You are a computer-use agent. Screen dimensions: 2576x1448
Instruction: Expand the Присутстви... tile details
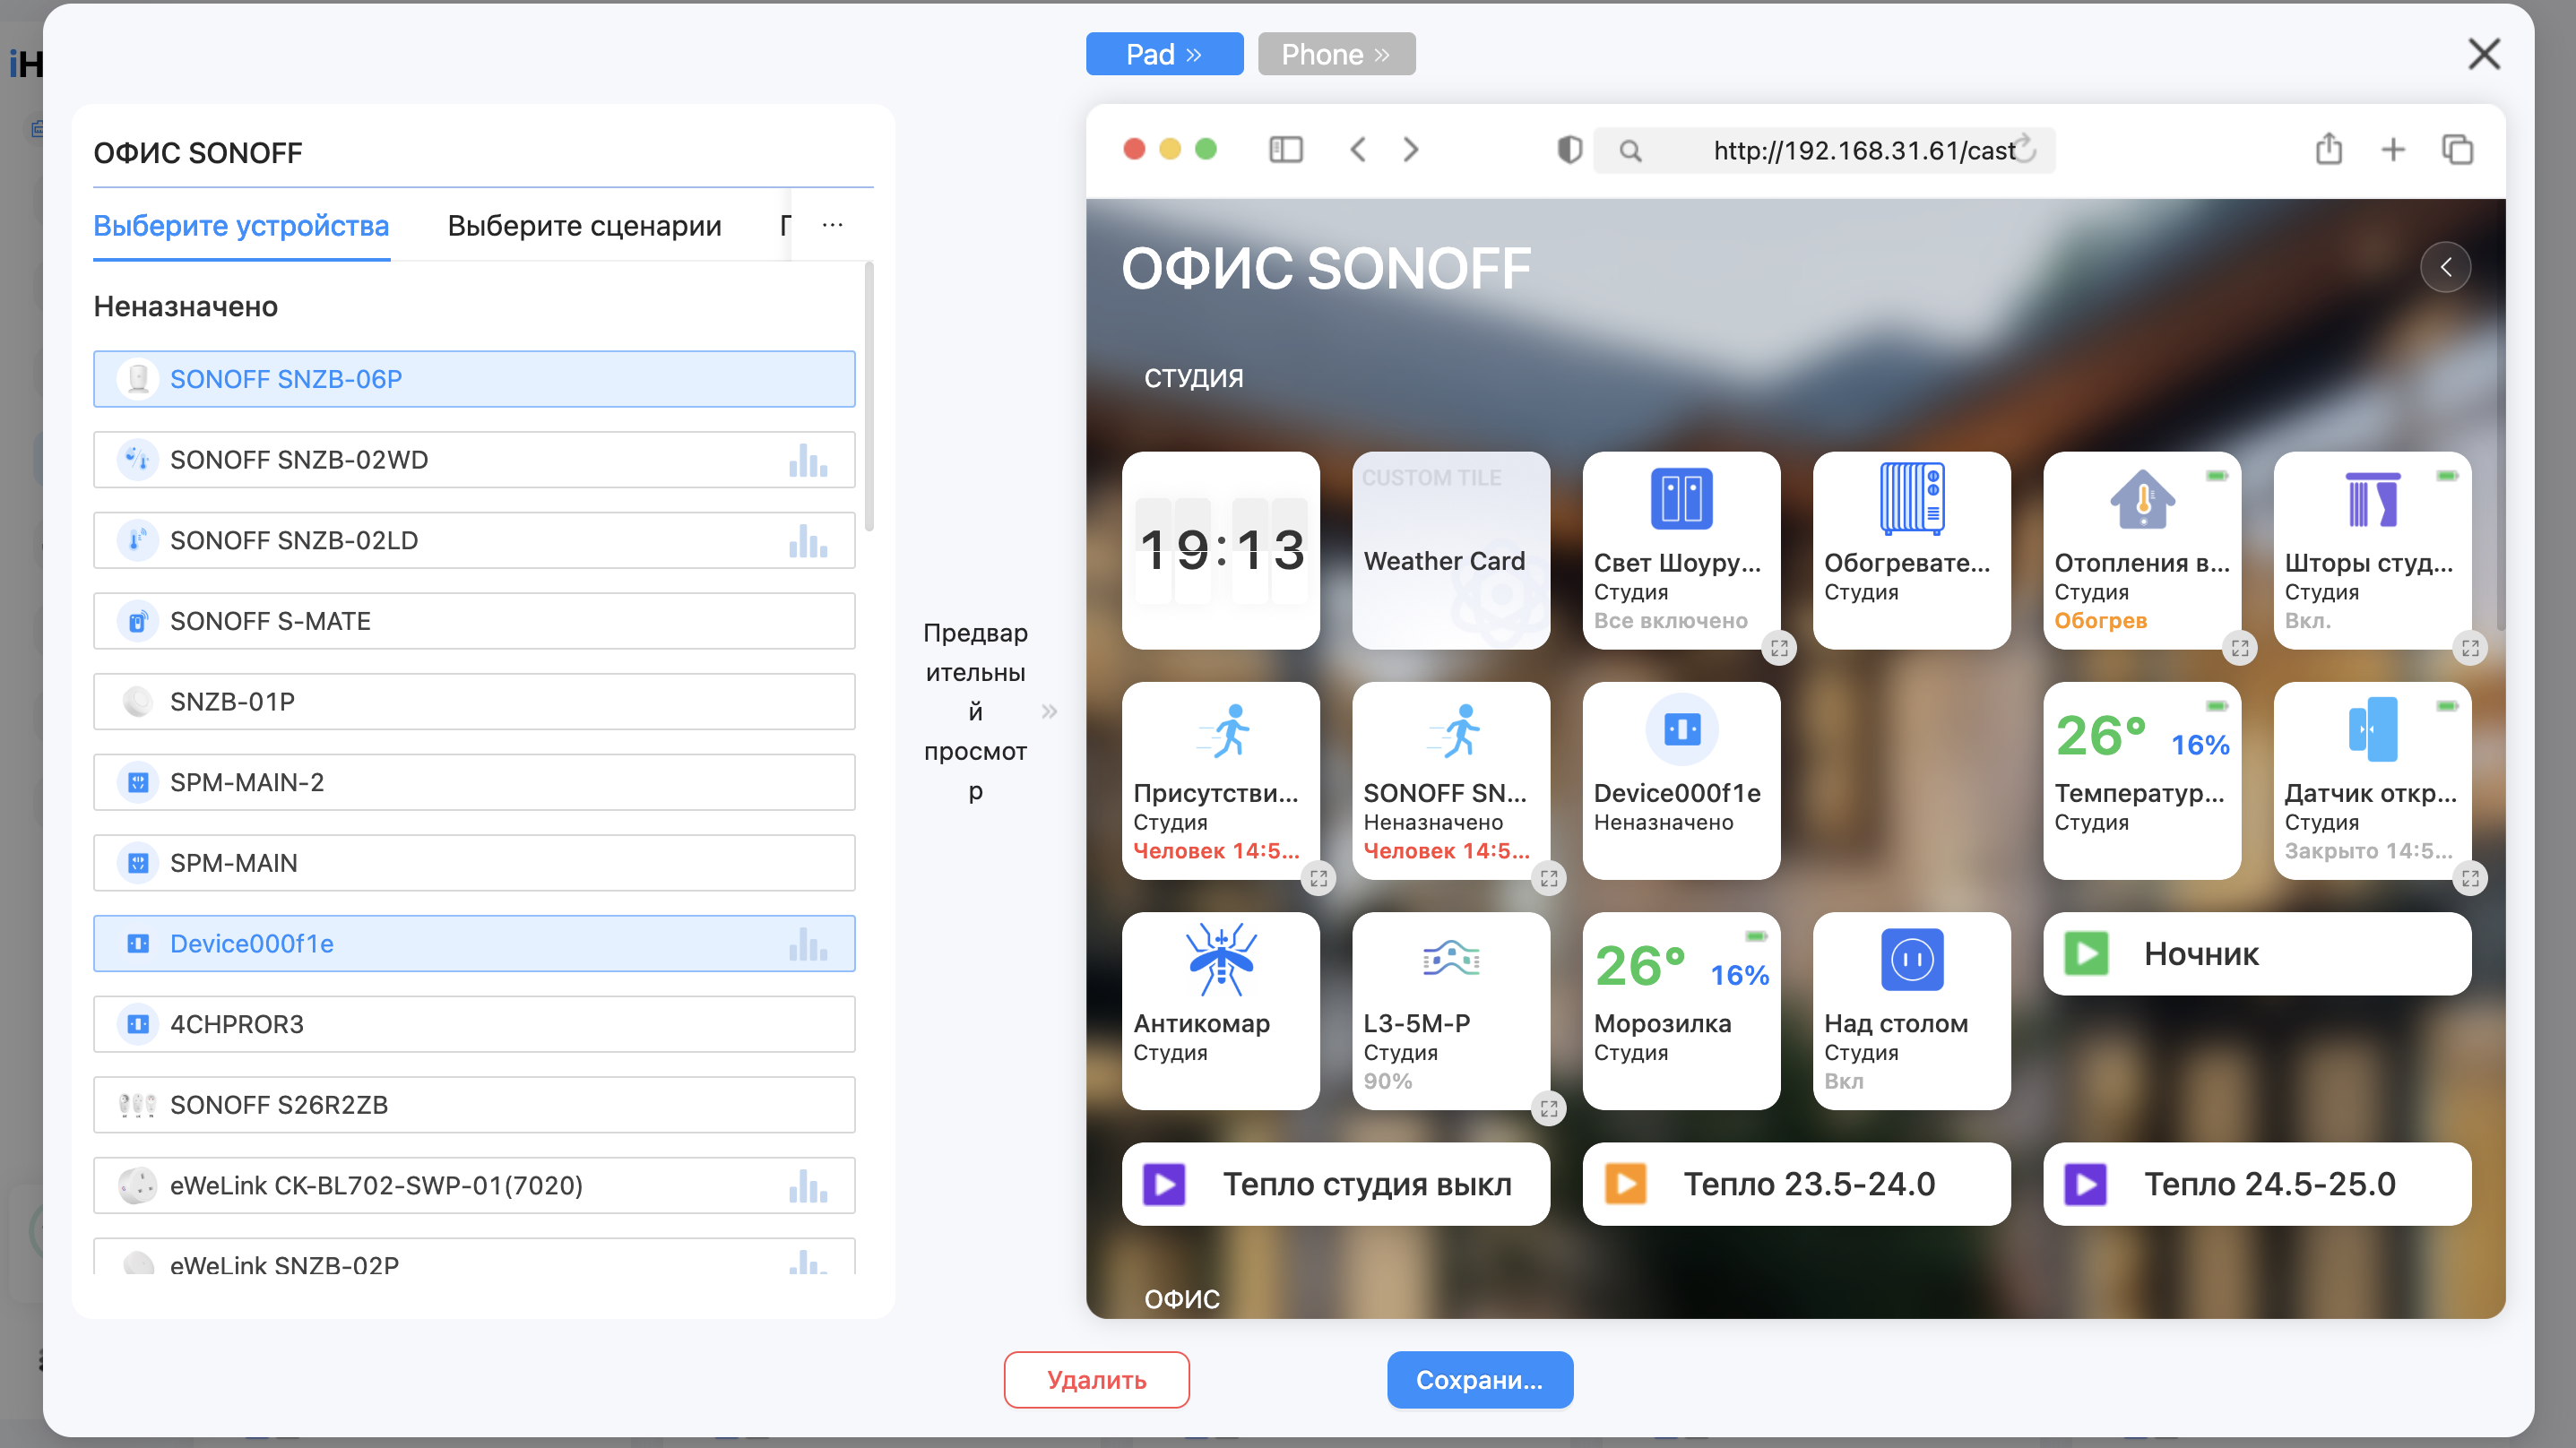point(1319,879)
